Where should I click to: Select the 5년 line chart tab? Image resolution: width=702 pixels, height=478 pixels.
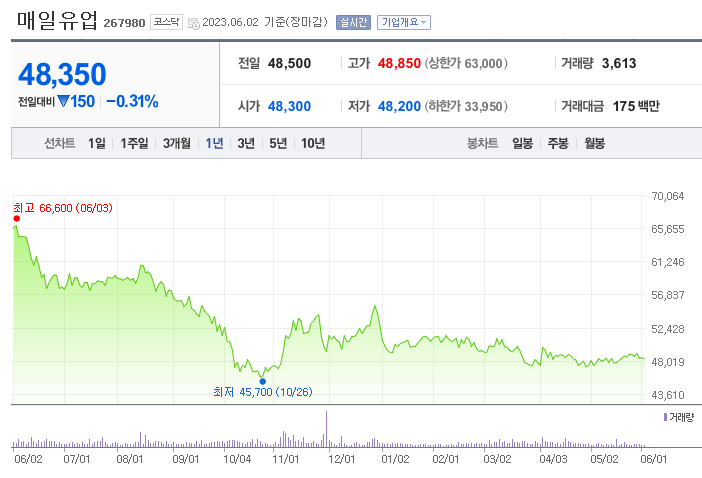click(278, 143)
